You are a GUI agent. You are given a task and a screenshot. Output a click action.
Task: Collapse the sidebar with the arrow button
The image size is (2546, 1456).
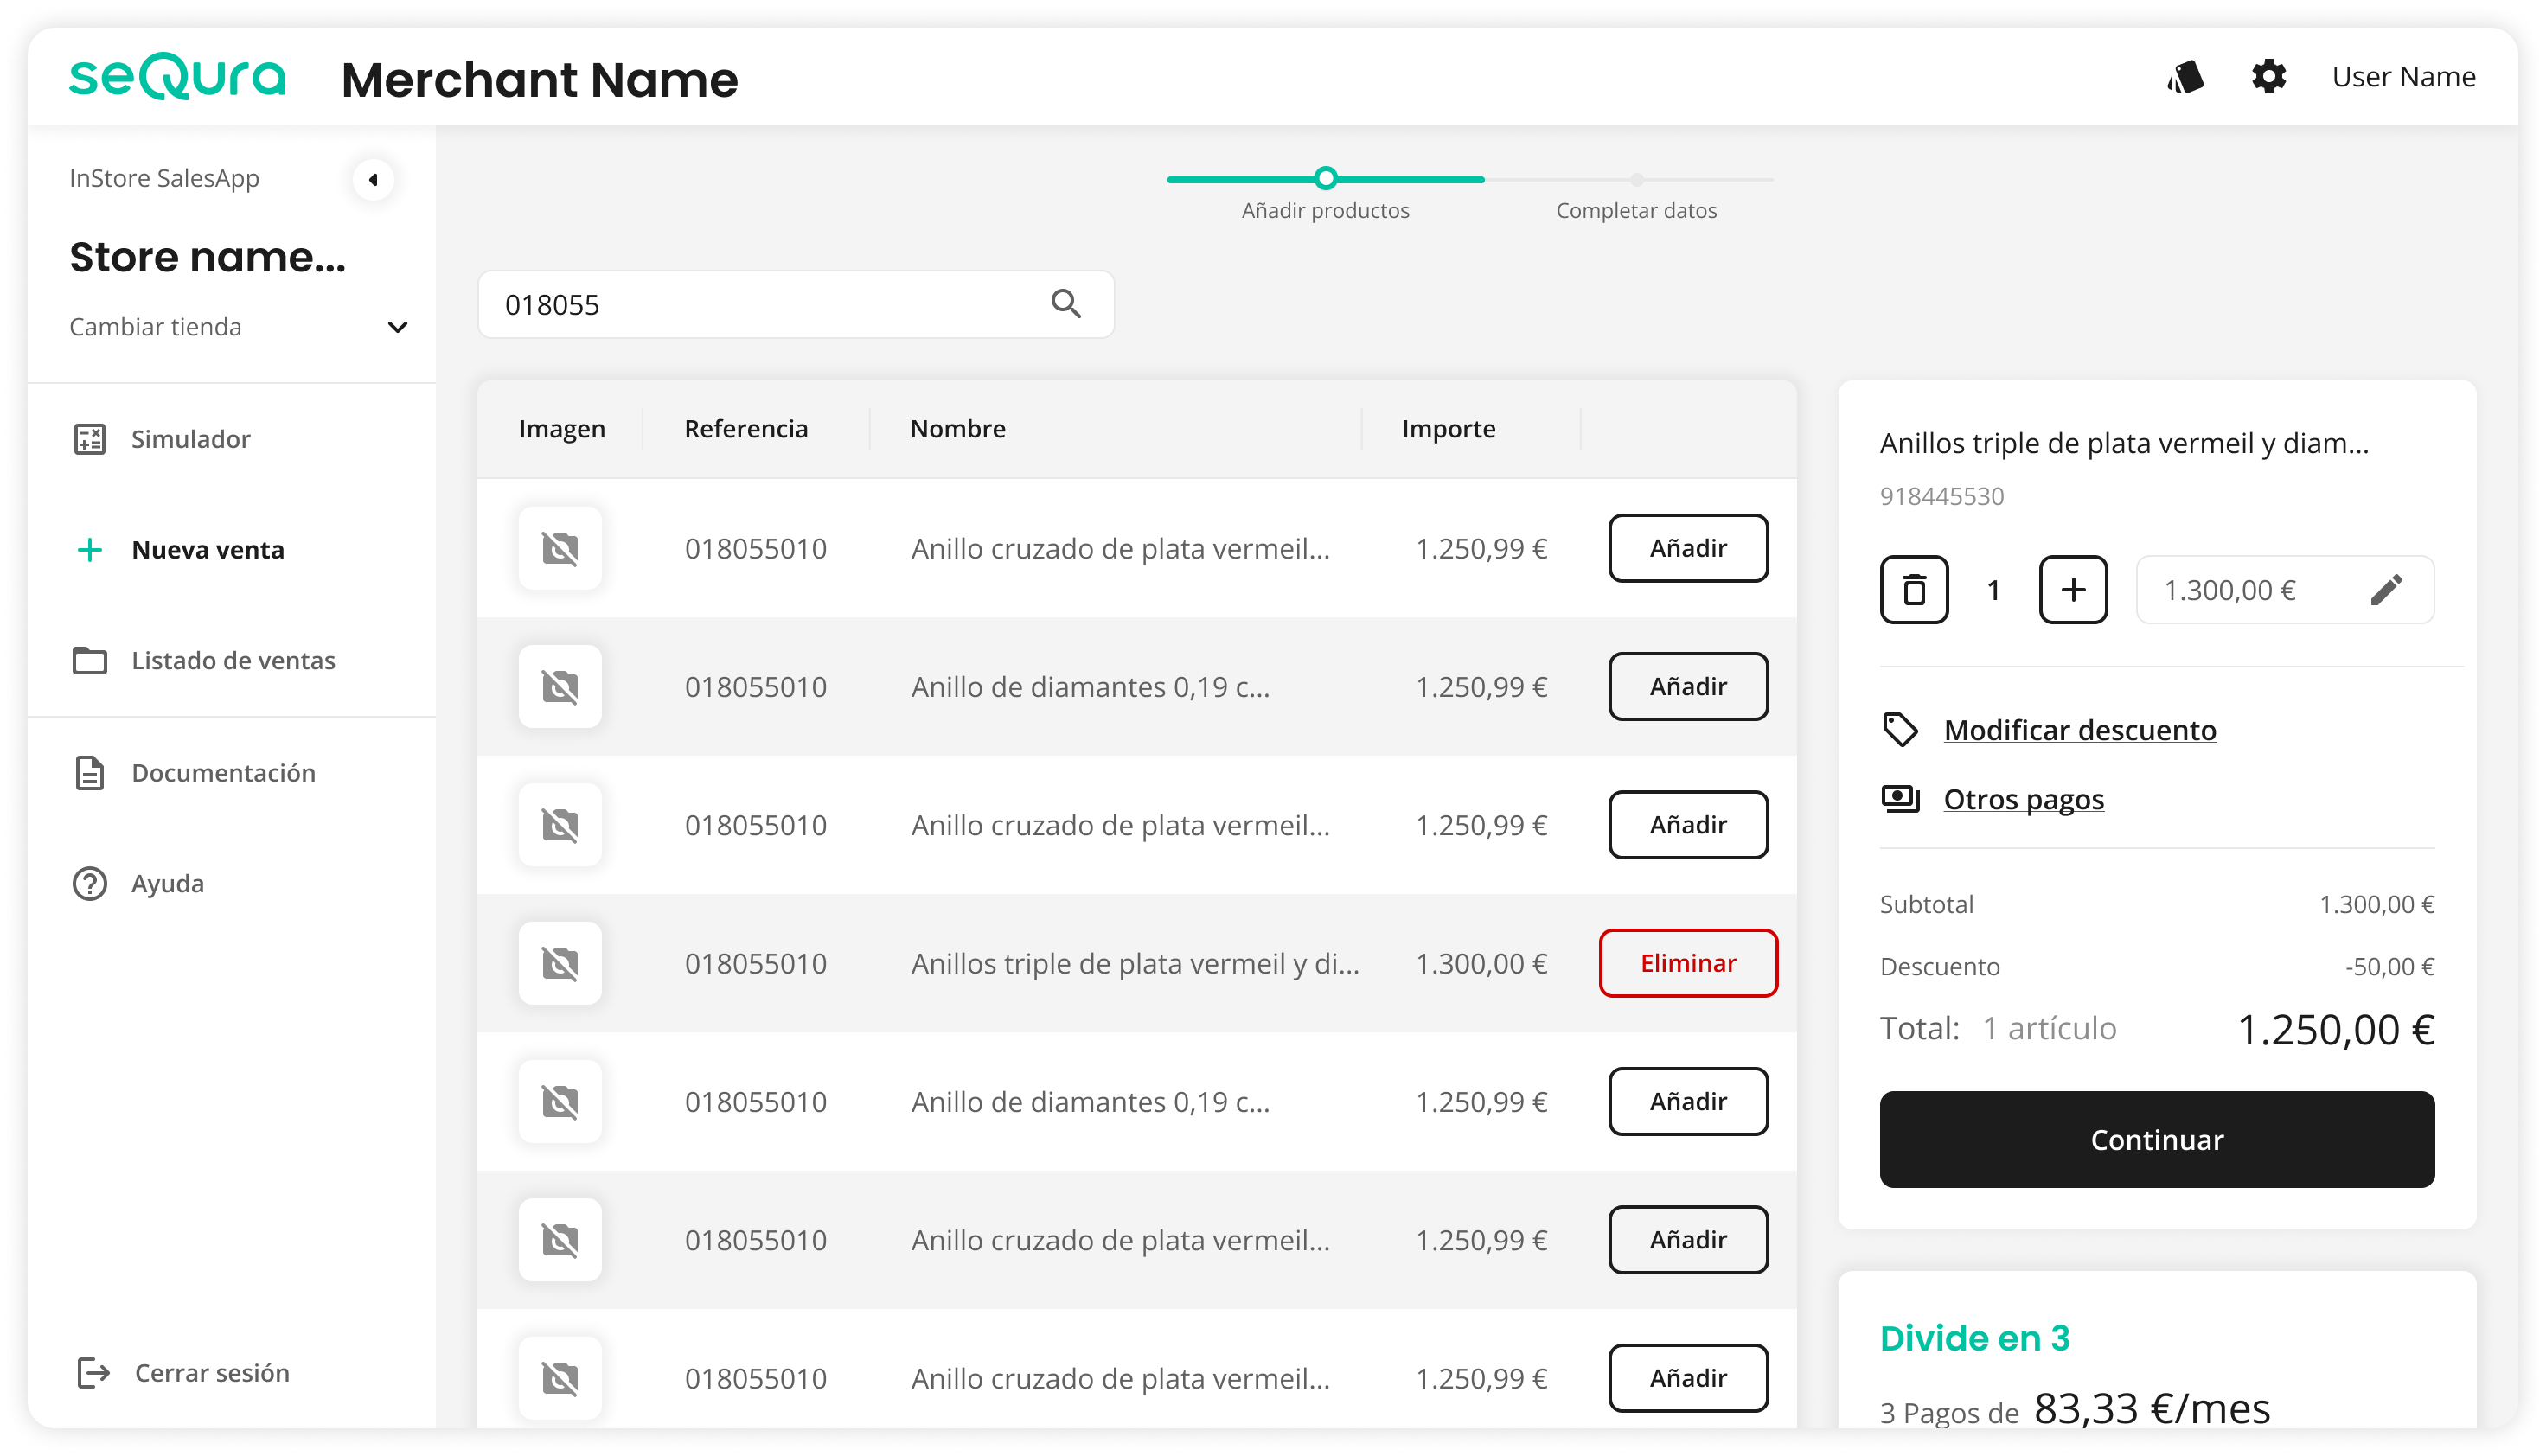click(x=373, y=180)
